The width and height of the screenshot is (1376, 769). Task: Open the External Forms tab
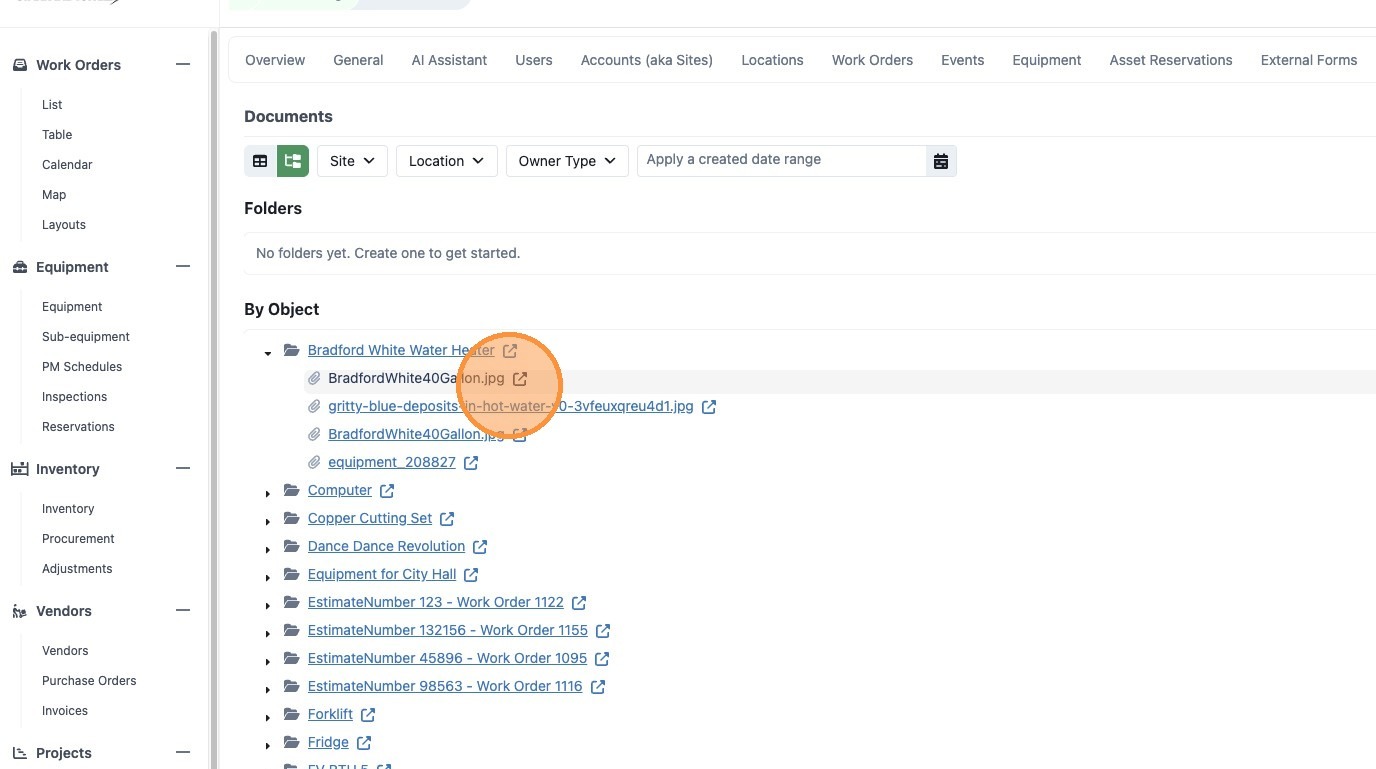coord(1309,60)
